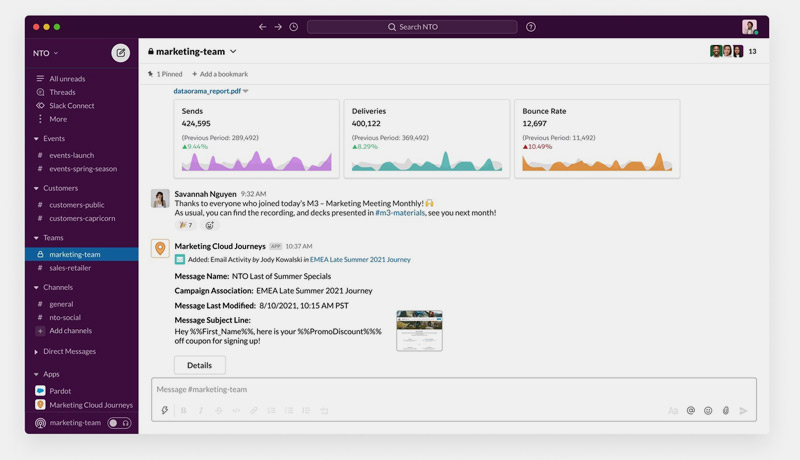Select the events-launch channel
Viewport: 800px width, 460px height.
(x=71, y=155)
